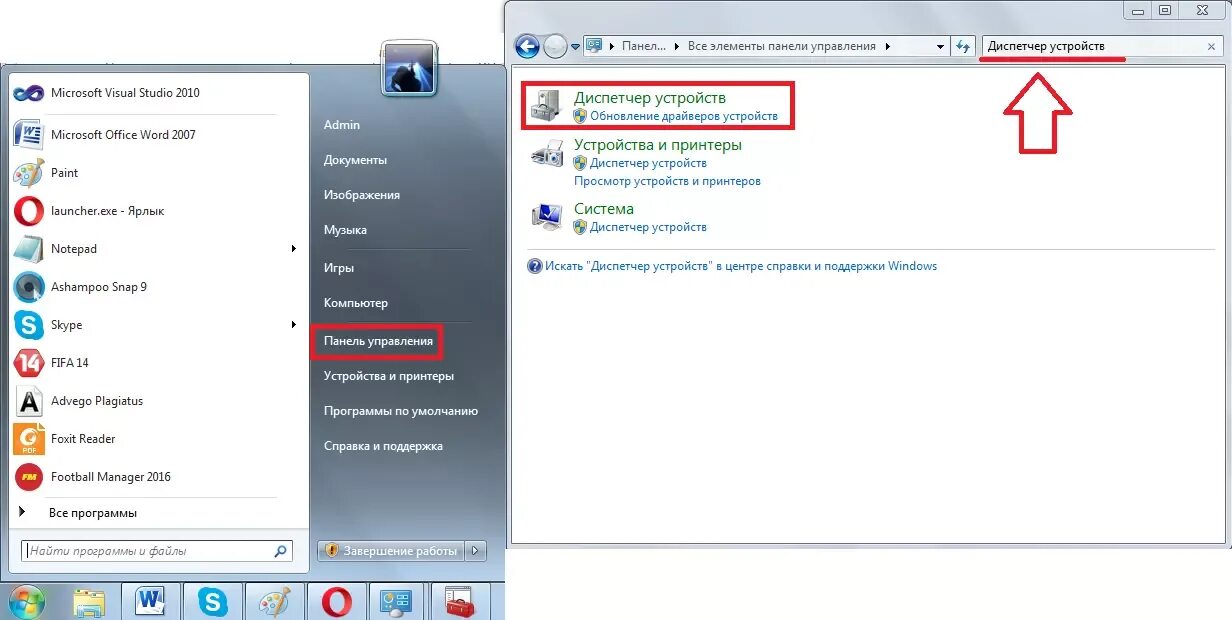Click Диспетчер устройств under Устройства и принтеры

click(x=648, y=163)
